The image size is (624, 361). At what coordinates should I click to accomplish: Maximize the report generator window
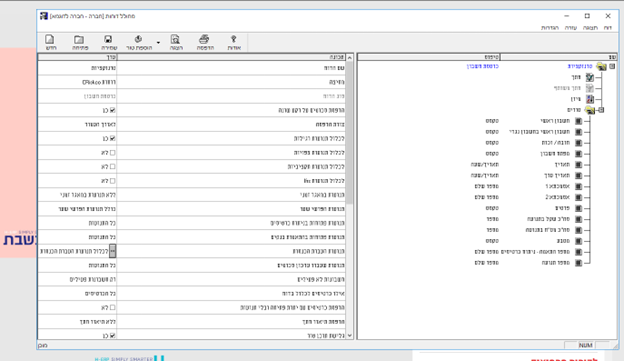click(x=587, y=16)
